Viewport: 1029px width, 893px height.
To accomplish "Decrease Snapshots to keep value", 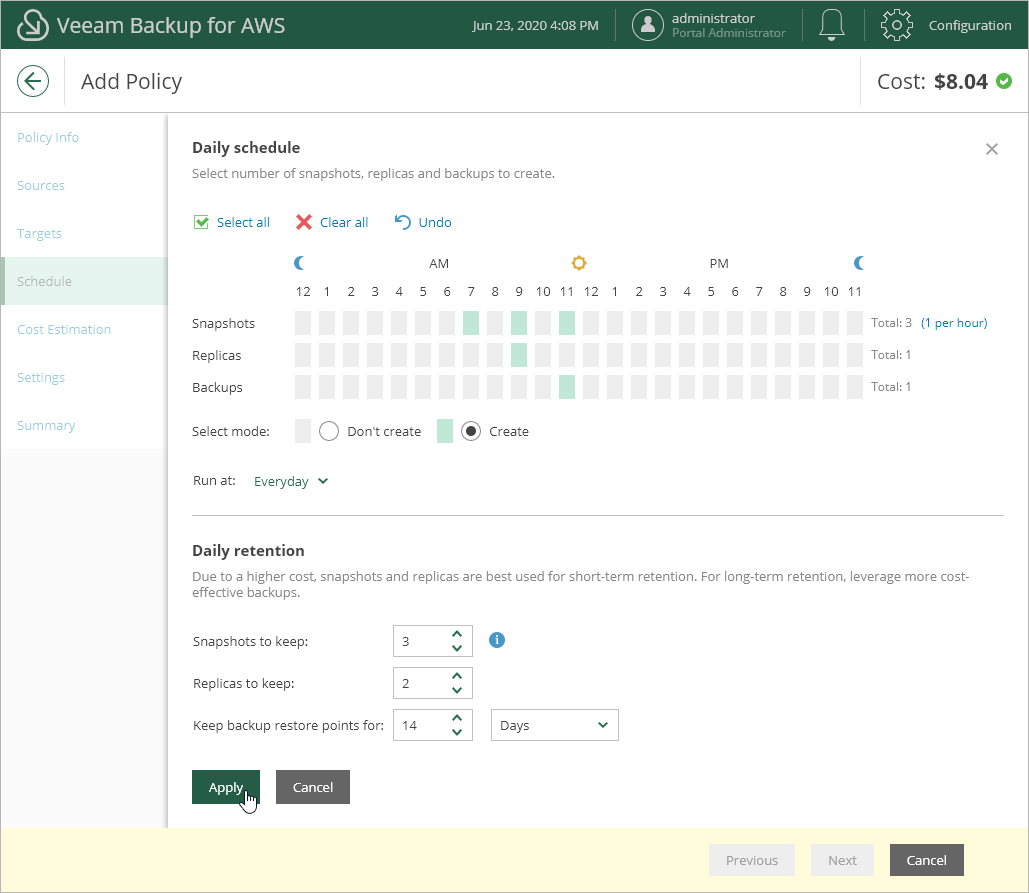I will tap(457, 648).
